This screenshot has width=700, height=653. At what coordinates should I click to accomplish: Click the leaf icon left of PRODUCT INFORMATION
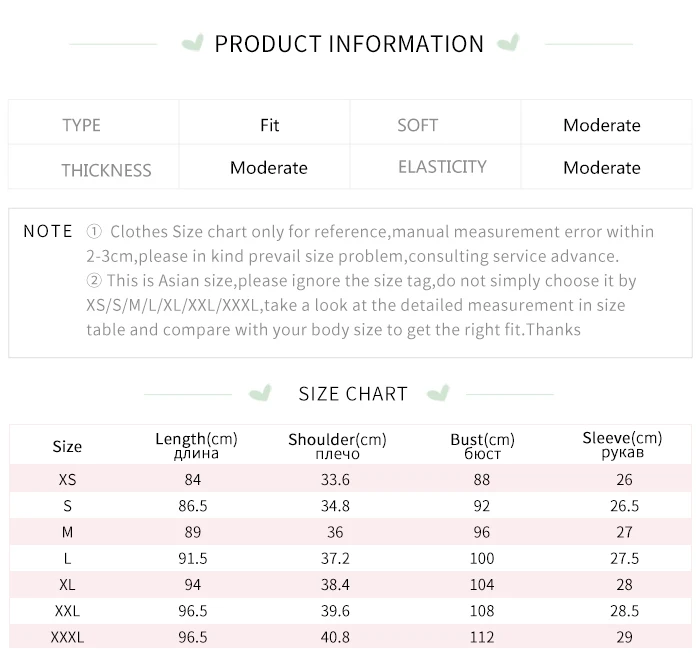tap(192, 43)
